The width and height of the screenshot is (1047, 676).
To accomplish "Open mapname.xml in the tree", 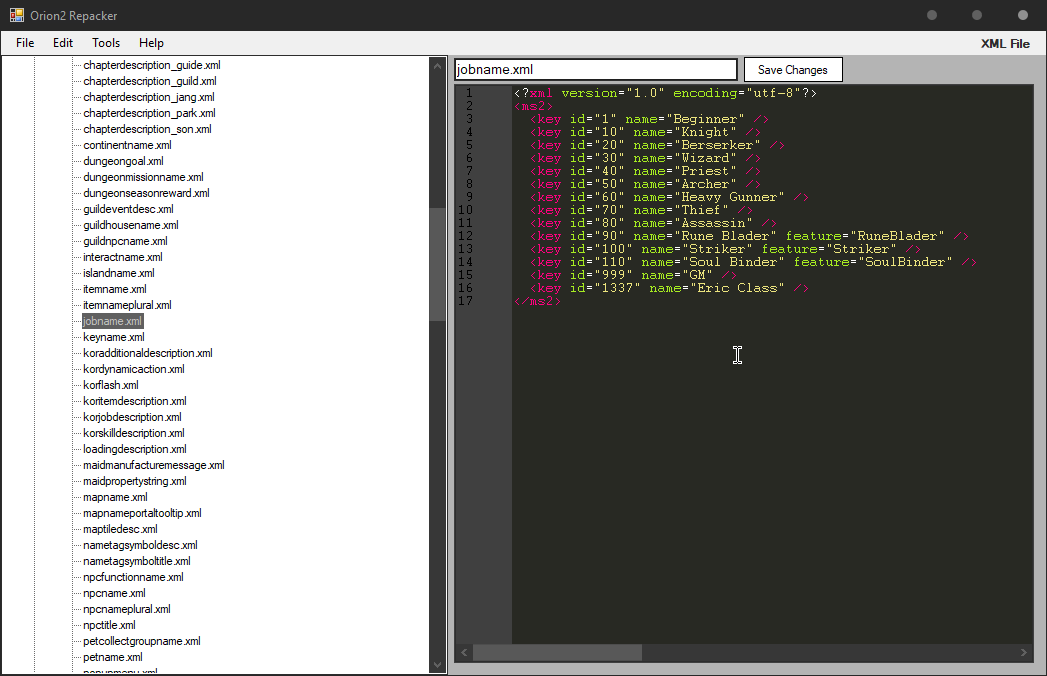I will pyautogui.click(x=115, y=498).
